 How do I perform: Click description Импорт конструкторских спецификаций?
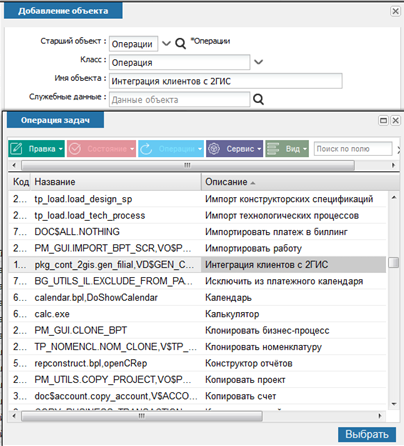pyautogui.click(x=289, y=199)
